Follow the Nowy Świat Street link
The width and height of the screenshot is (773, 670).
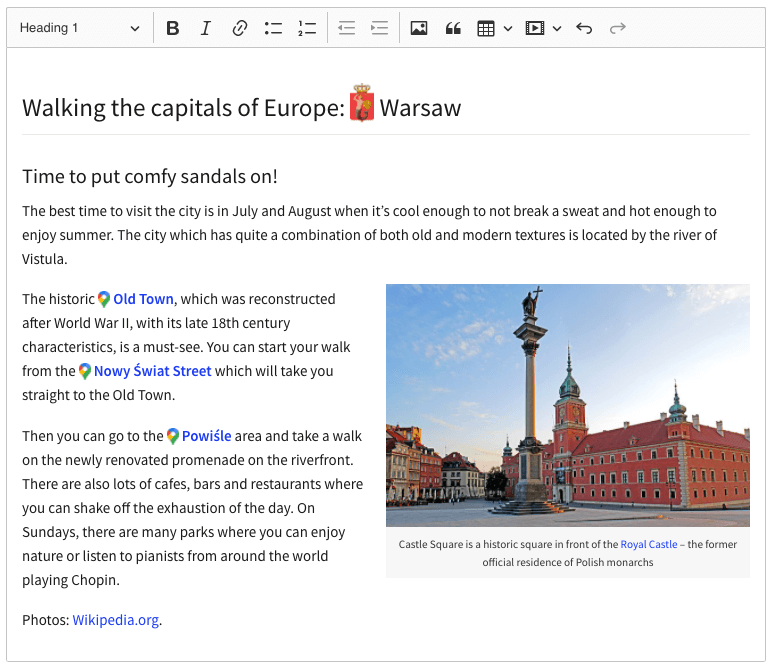click(152, 371)
